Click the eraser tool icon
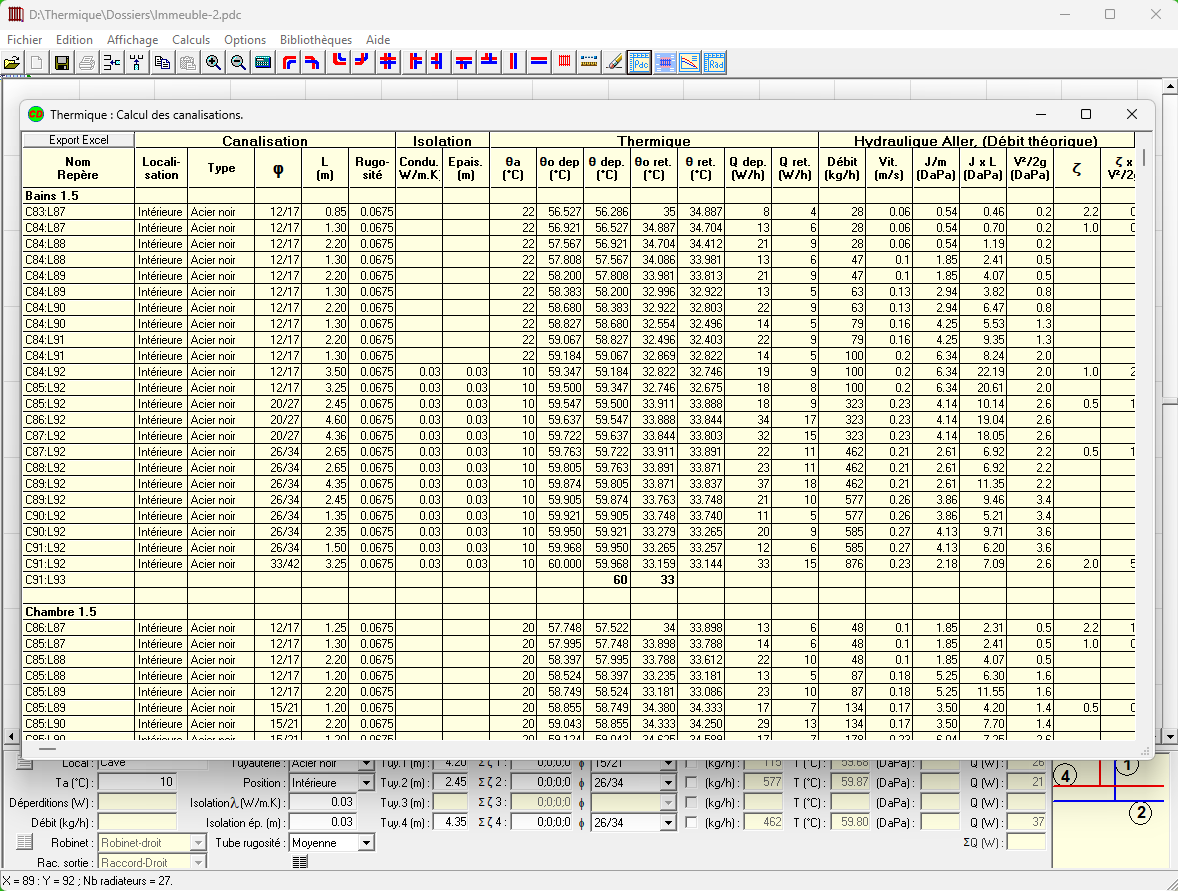The image size is (1178, 891). (615, 62)
